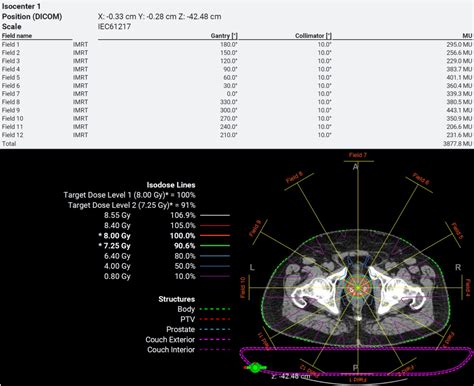Viewport: 474px width, 386px height.
Task: Click the 210.0° gantry angle cell
Action: point(228,135)
